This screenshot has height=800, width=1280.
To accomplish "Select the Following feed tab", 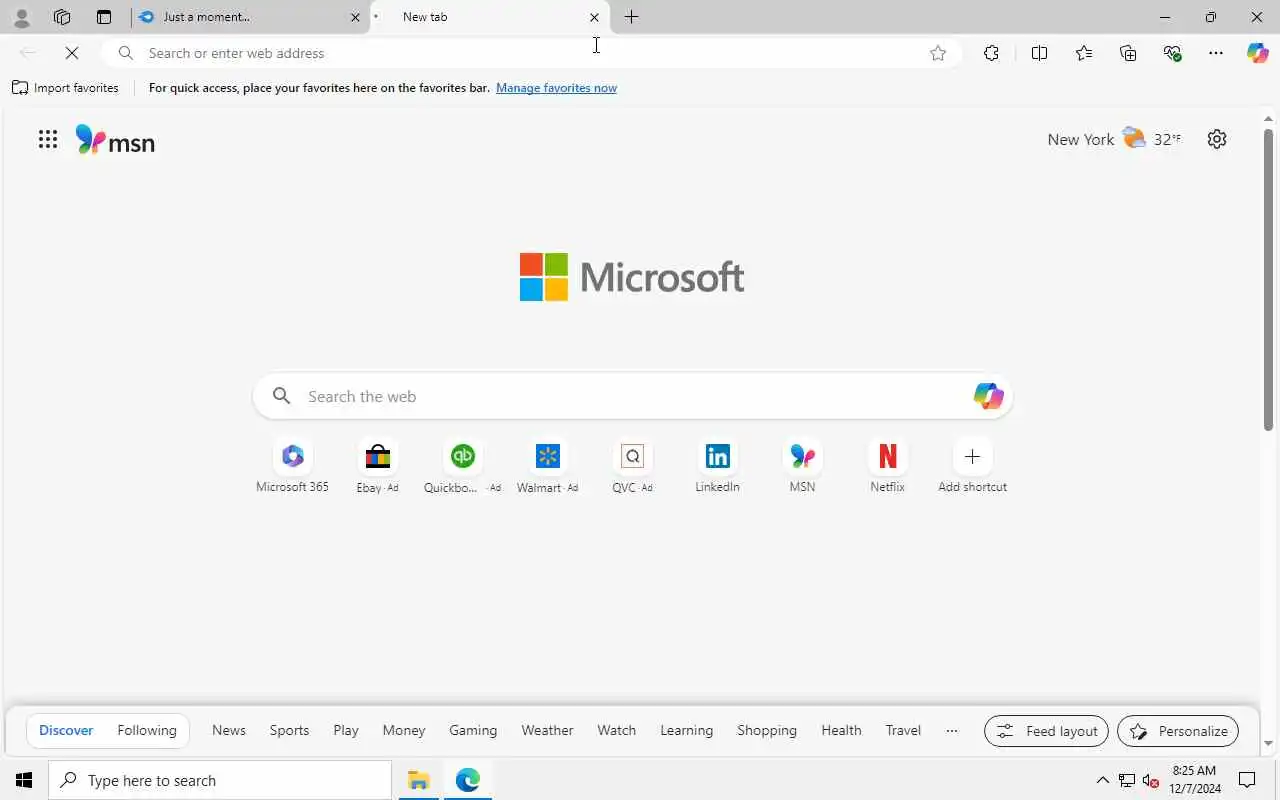I will [147, 730].
